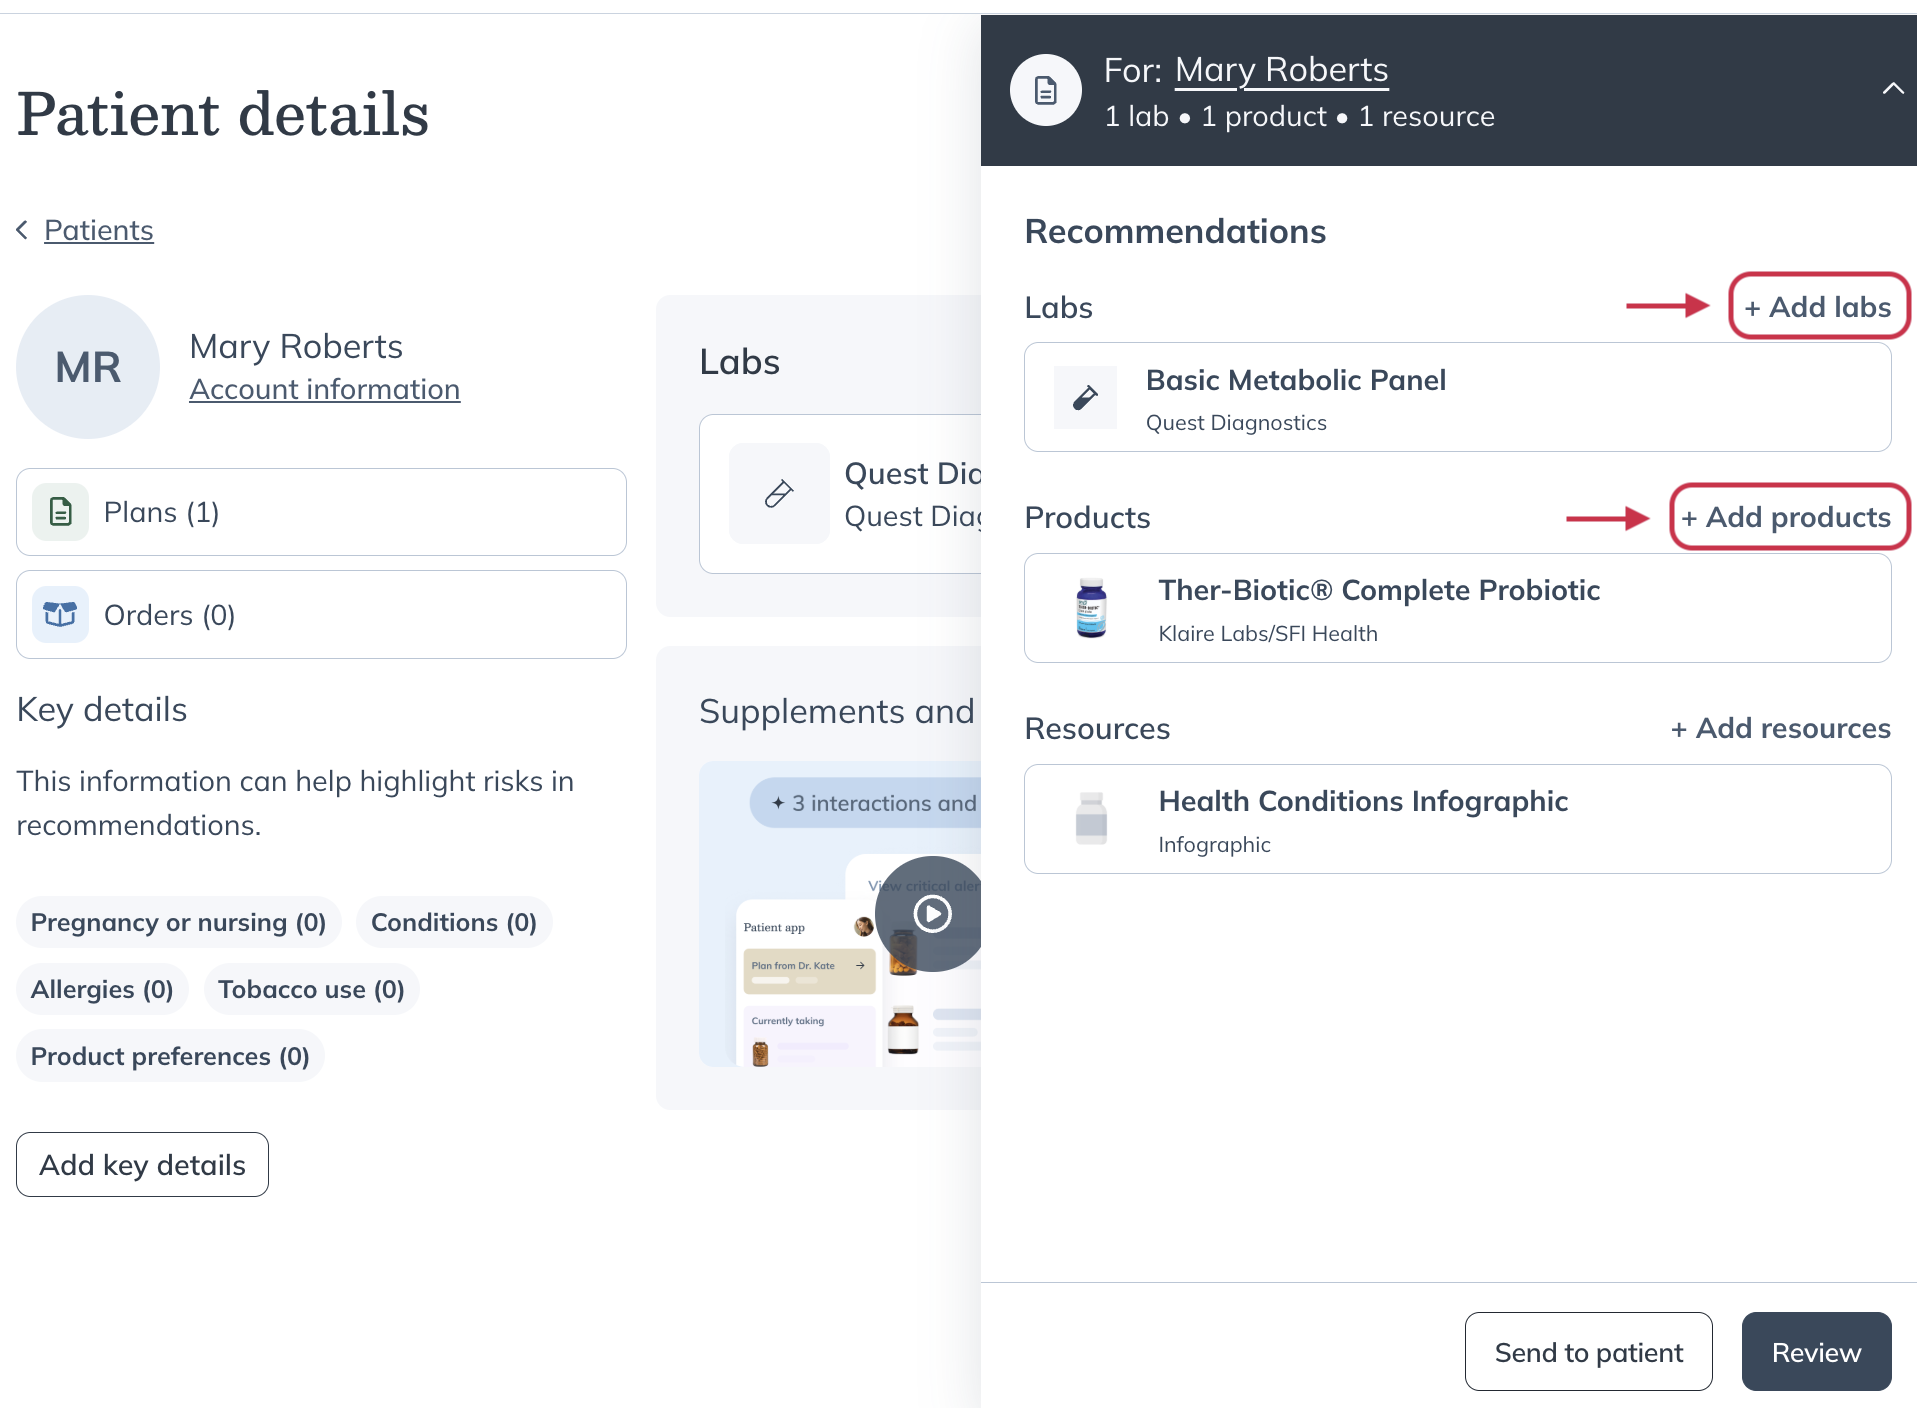Click the Review button

[x=1815, y=1351]
